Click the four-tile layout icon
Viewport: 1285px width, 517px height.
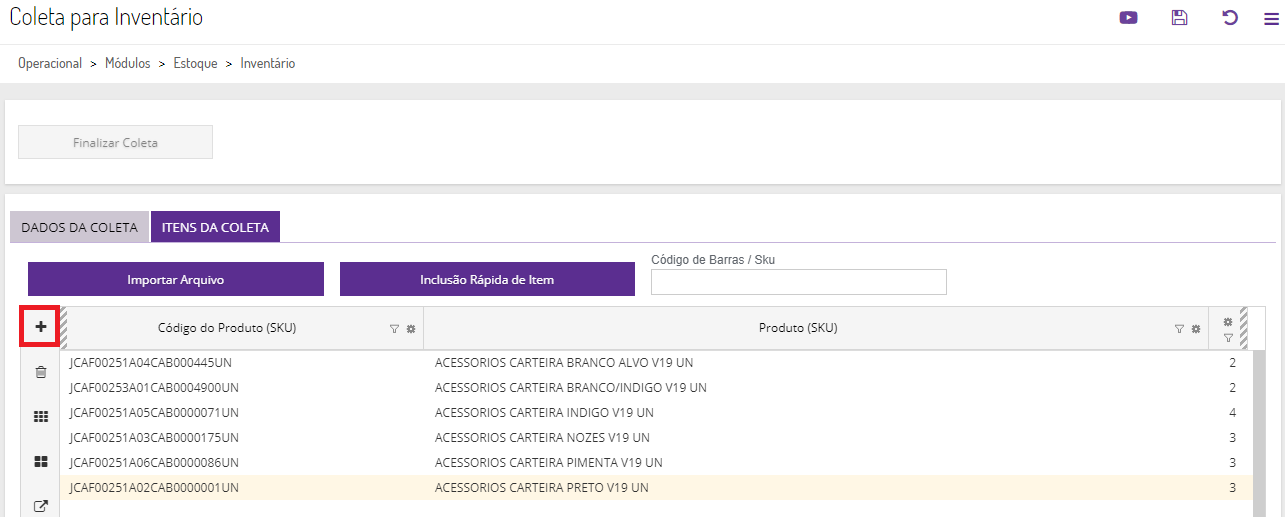(41, 462)
